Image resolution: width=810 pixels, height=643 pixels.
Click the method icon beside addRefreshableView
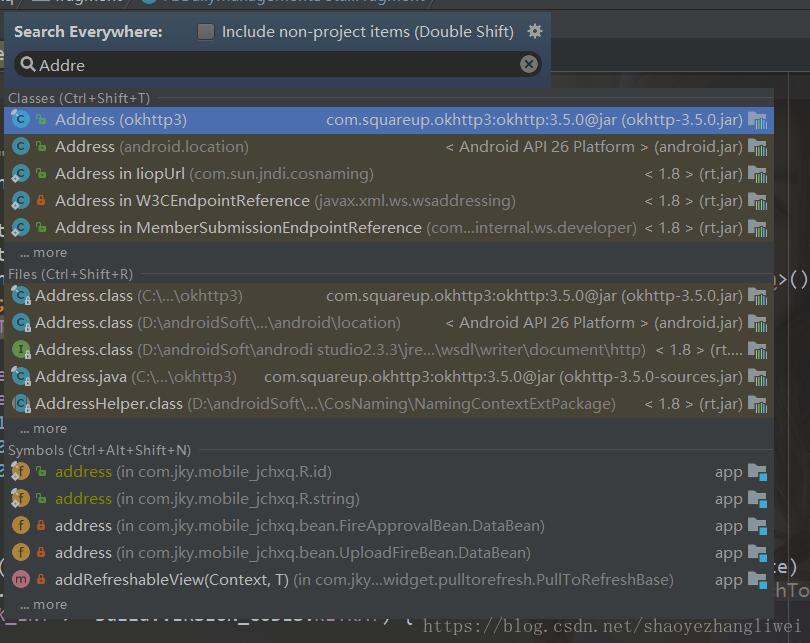point(20,580)
